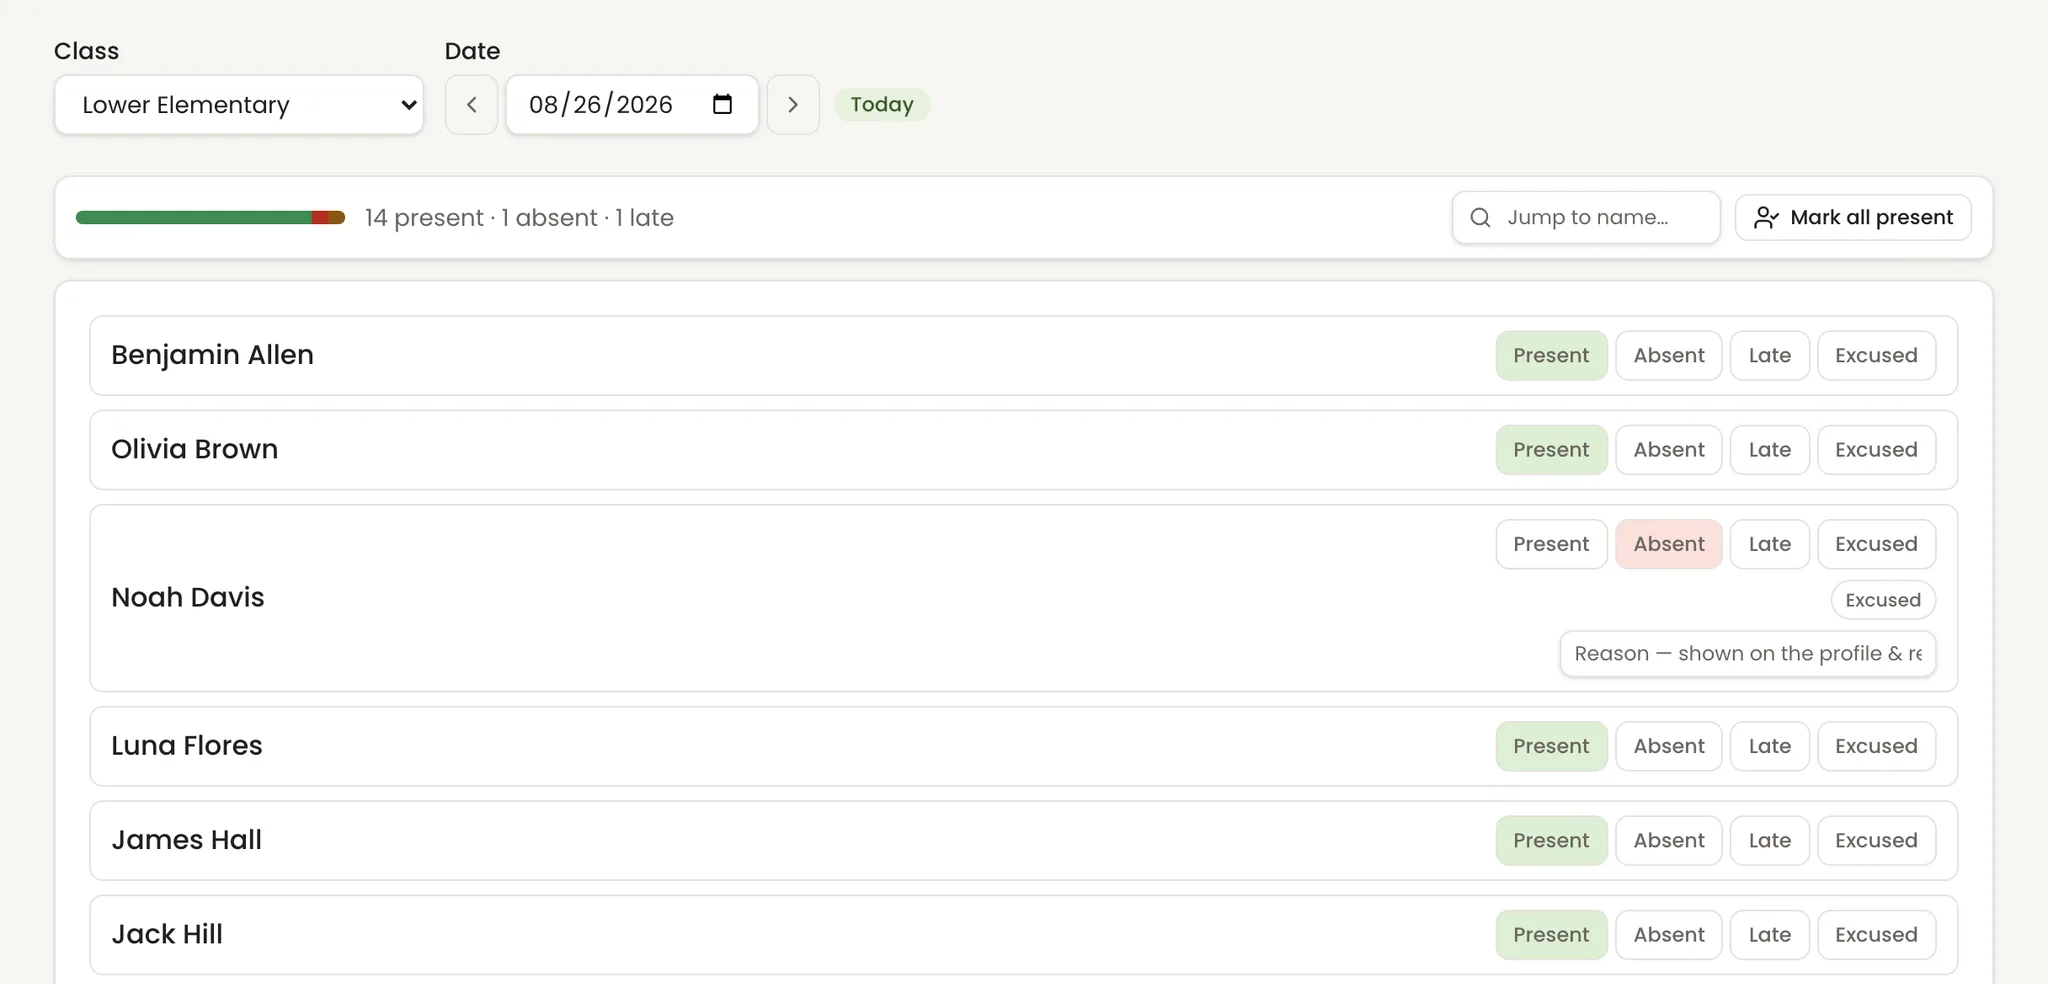Mark Jack Hill as Late

pos(1769,935)
